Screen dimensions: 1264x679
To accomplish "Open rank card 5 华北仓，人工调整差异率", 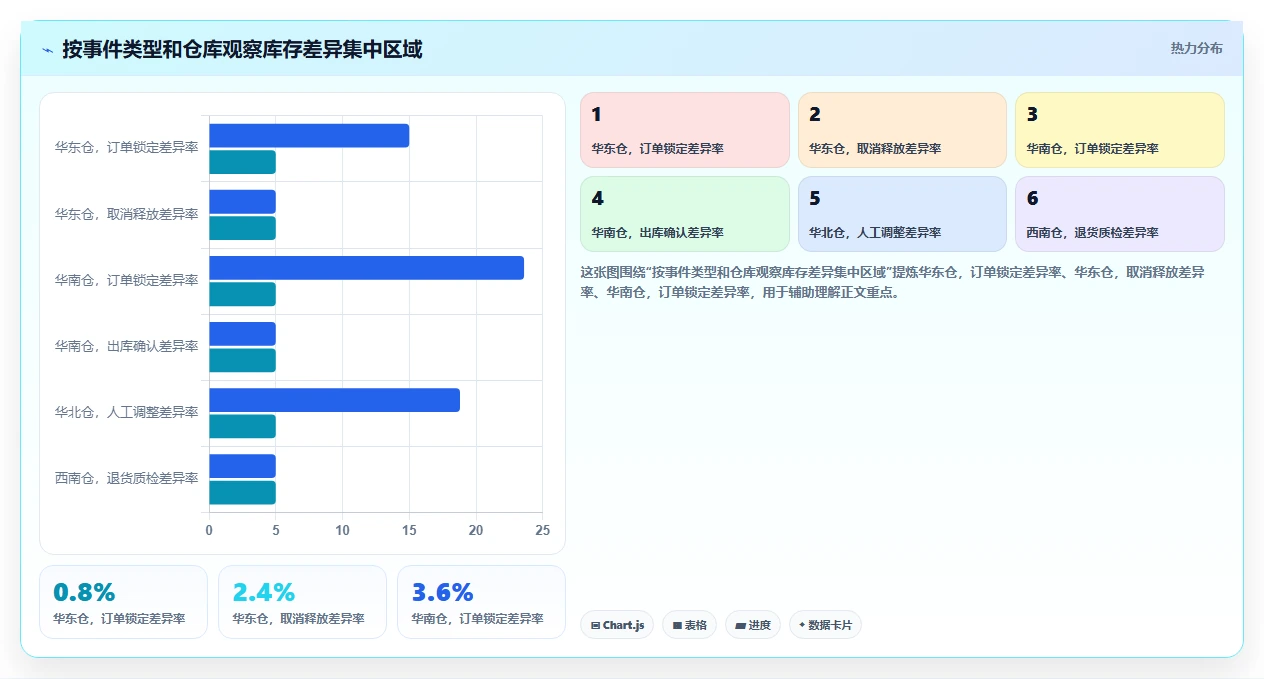I will tap(902, 214).
